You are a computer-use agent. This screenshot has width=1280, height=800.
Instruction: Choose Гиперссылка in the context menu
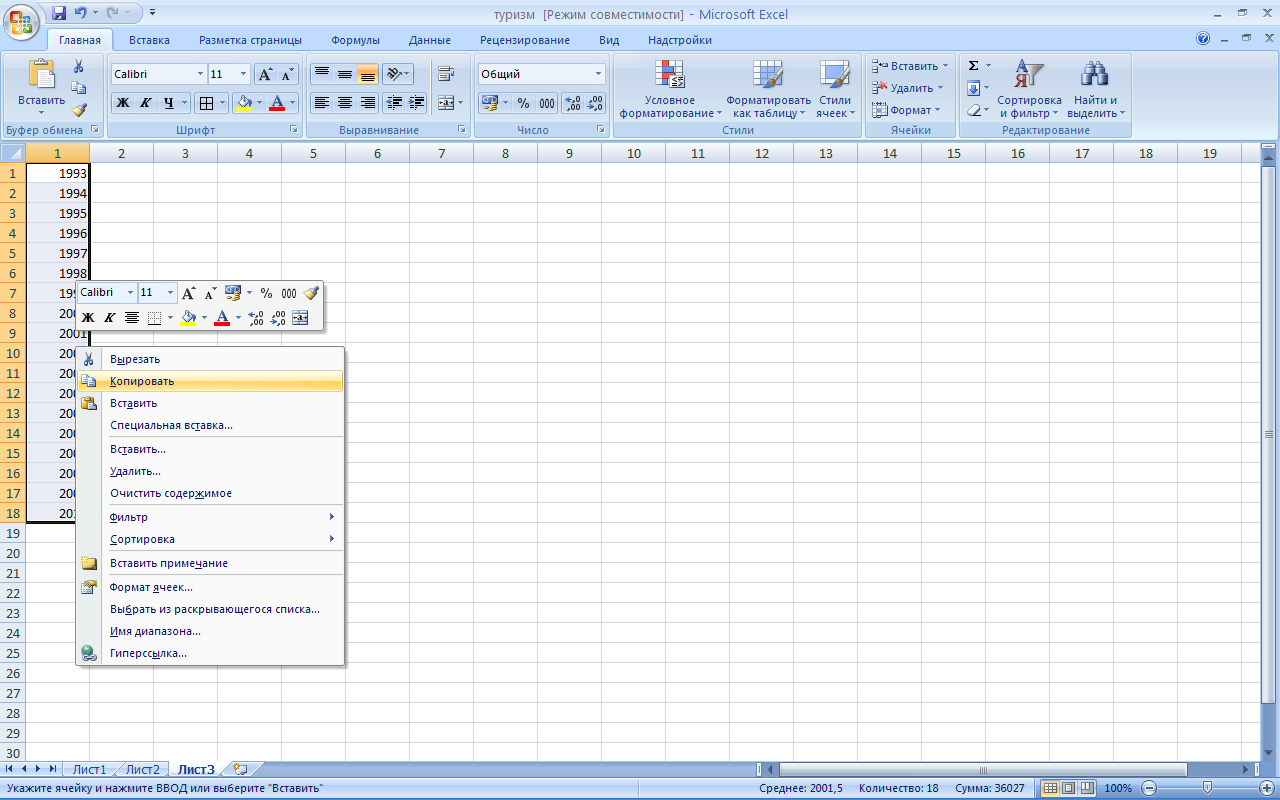[x=210, y=653]
